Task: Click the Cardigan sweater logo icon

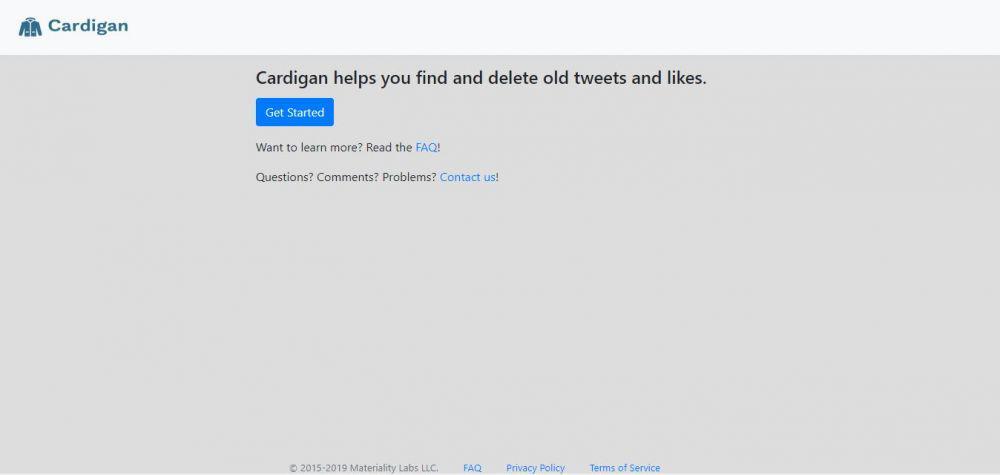Action: click(x=30, y=27)
